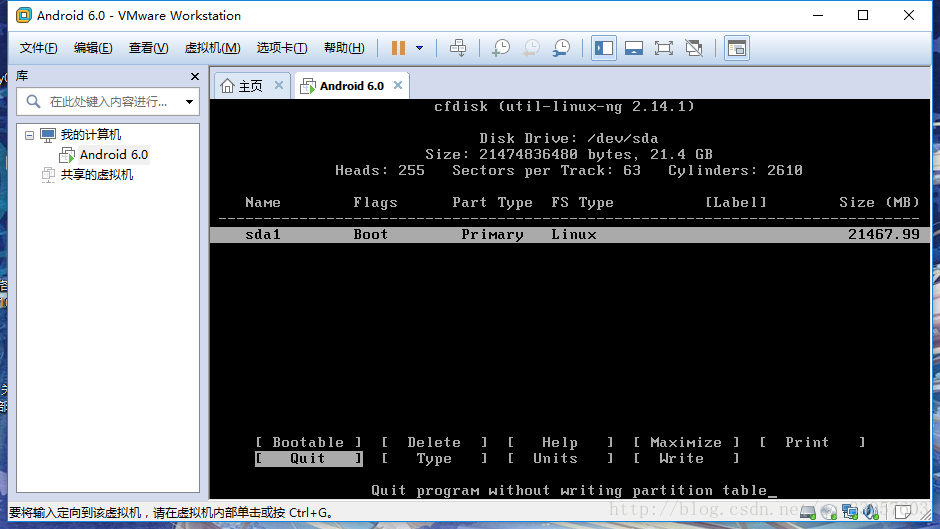Screen dimensions: 940x529
Task: Click the Delete option in cfdisk
Action: 434,443
